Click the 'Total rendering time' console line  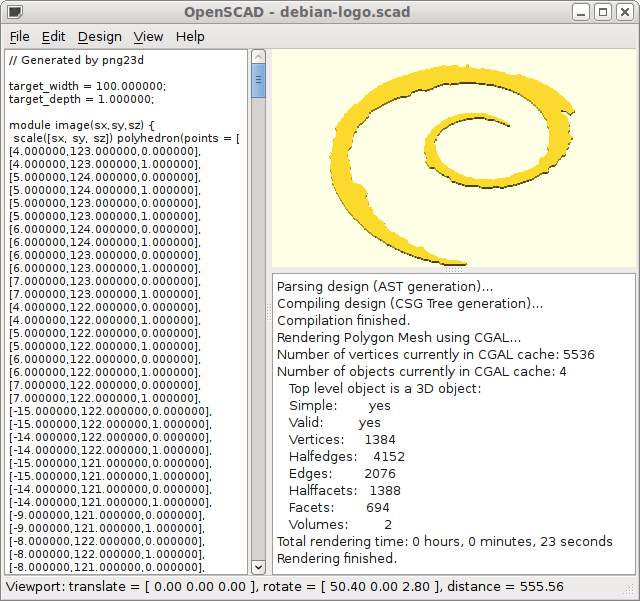pyautogui.click(x=444, y=542)
